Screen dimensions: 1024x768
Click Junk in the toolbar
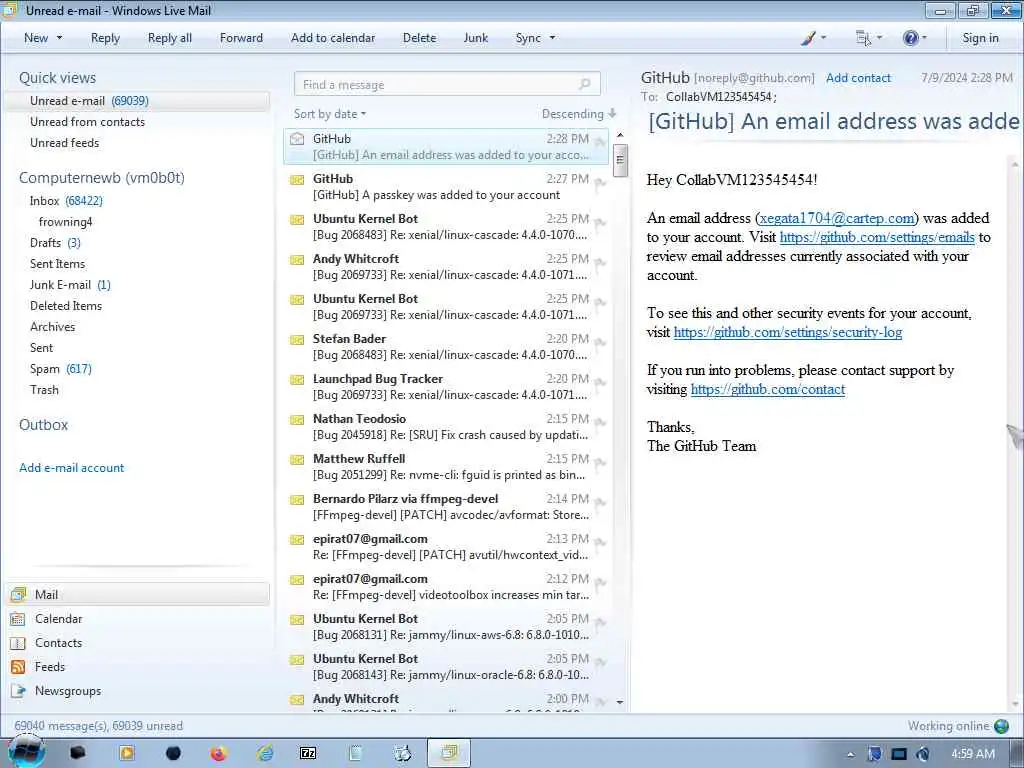(x=475, y=38)
